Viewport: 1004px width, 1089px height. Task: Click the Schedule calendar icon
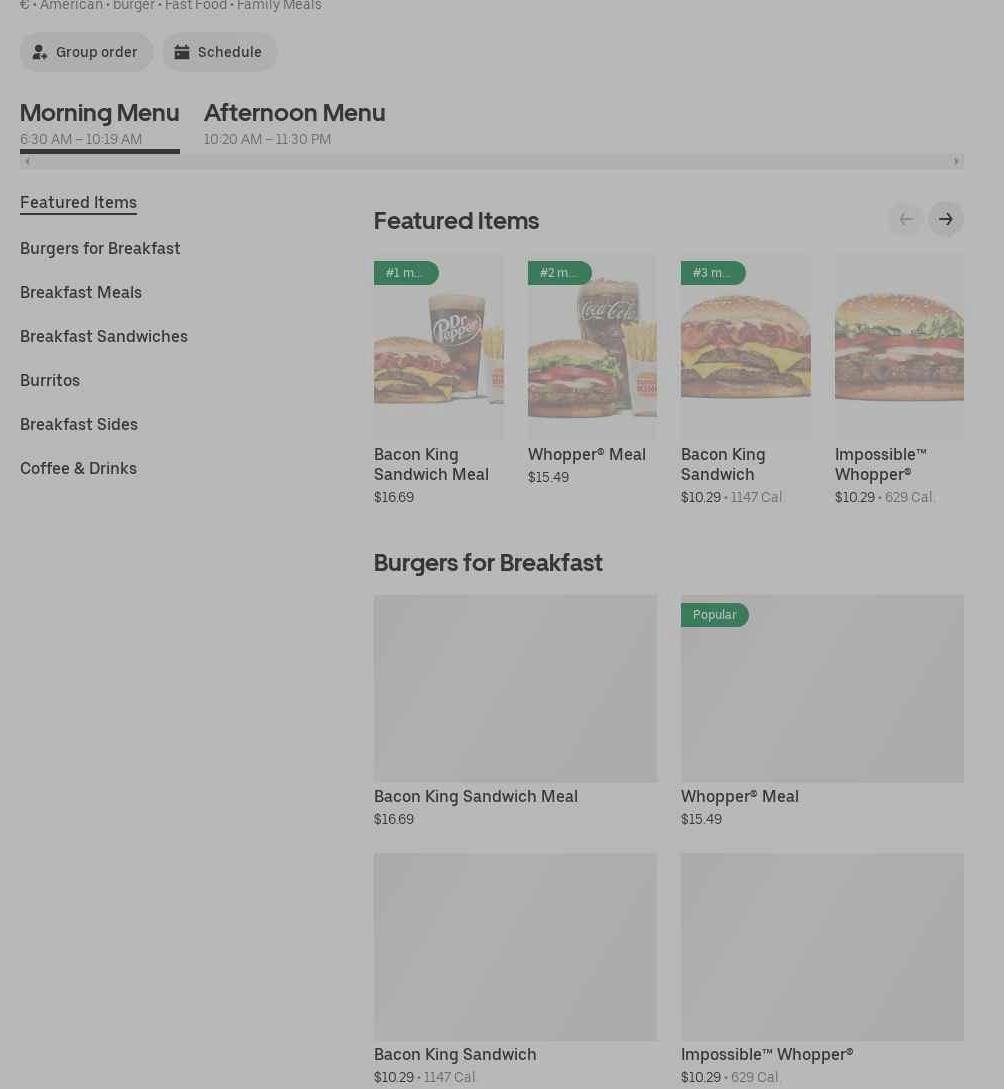[182, 52]
